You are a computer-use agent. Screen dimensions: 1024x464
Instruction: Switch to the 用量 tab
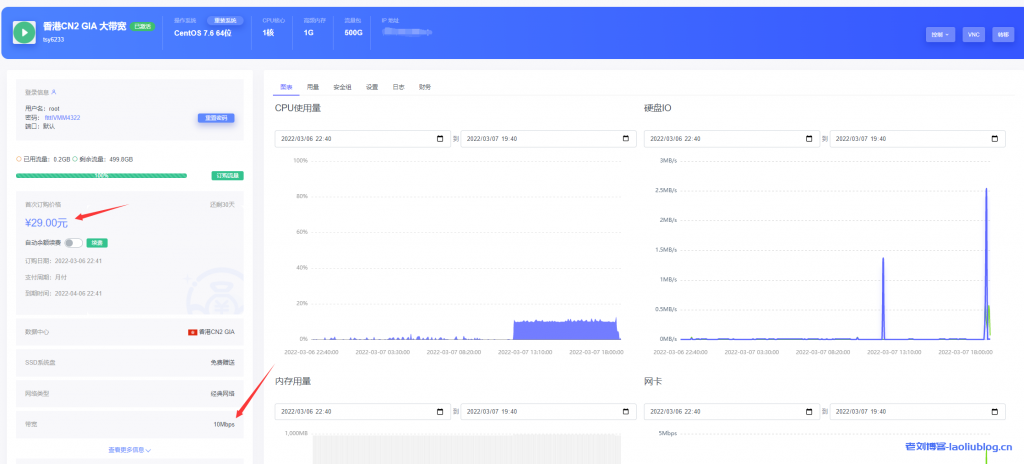pyautogui.click(x=313, y=87)
